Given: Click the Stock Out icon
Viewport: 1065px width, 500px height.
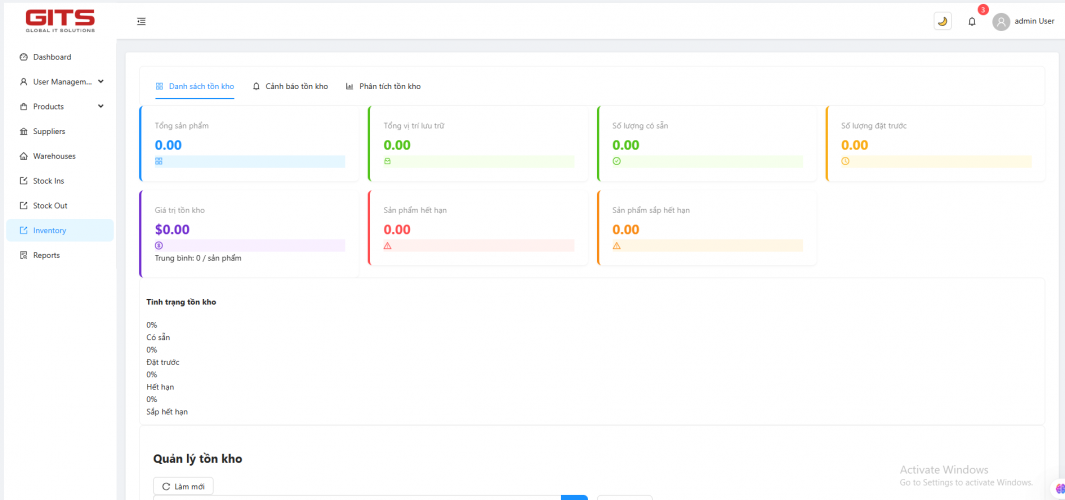Looking at the screenshot, I should tap(24, 205).
